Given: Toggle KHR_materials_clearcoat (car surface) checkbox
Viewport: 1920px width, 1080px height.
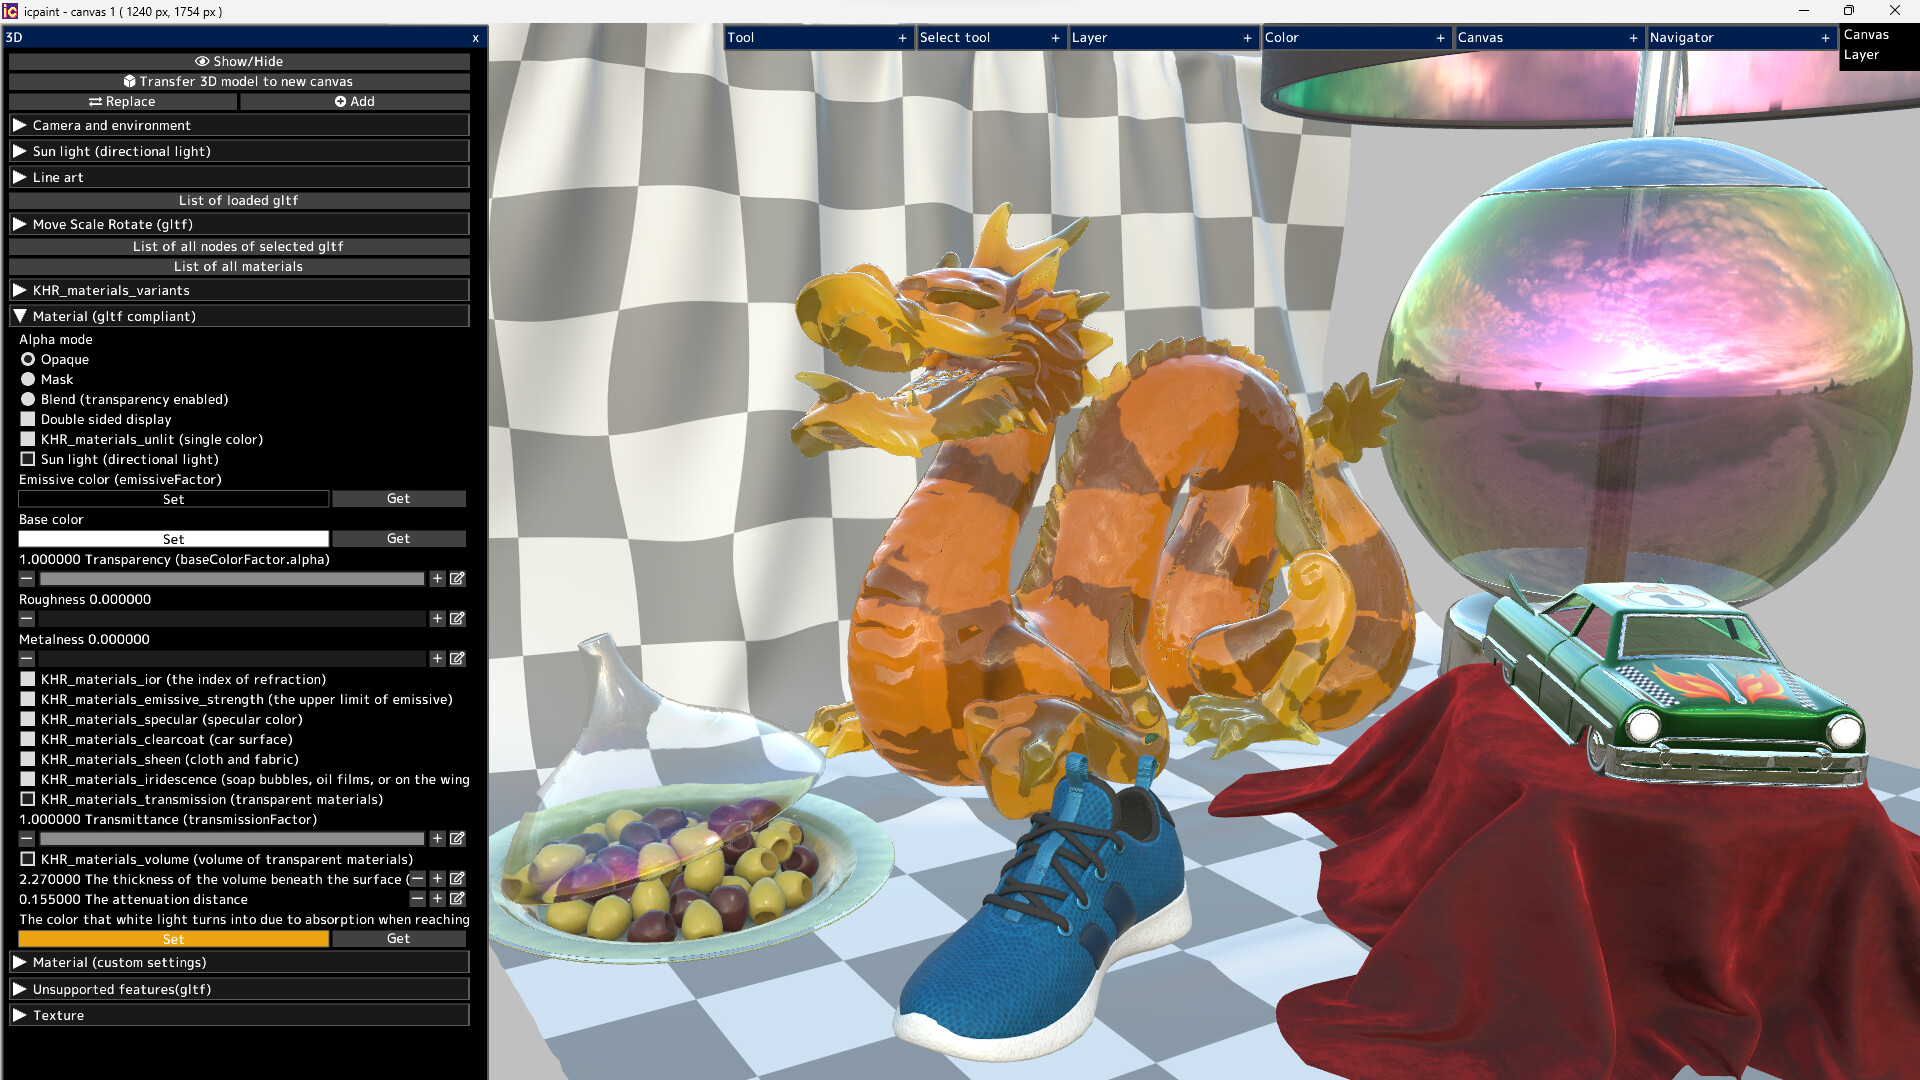Looking at the screenshot, I should click(x=28, y=740).
